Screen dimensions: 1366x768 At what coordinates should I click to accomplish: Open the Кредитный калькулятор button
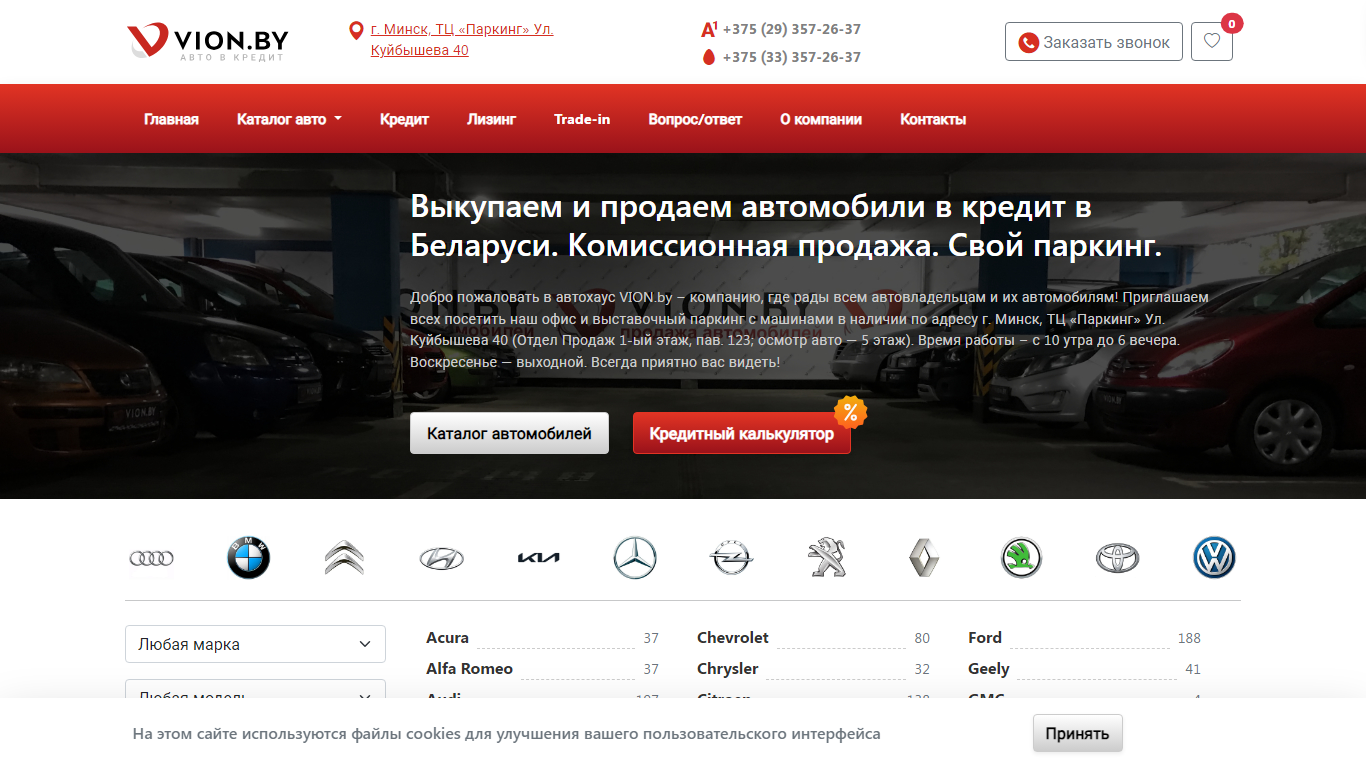coord(741,433)
